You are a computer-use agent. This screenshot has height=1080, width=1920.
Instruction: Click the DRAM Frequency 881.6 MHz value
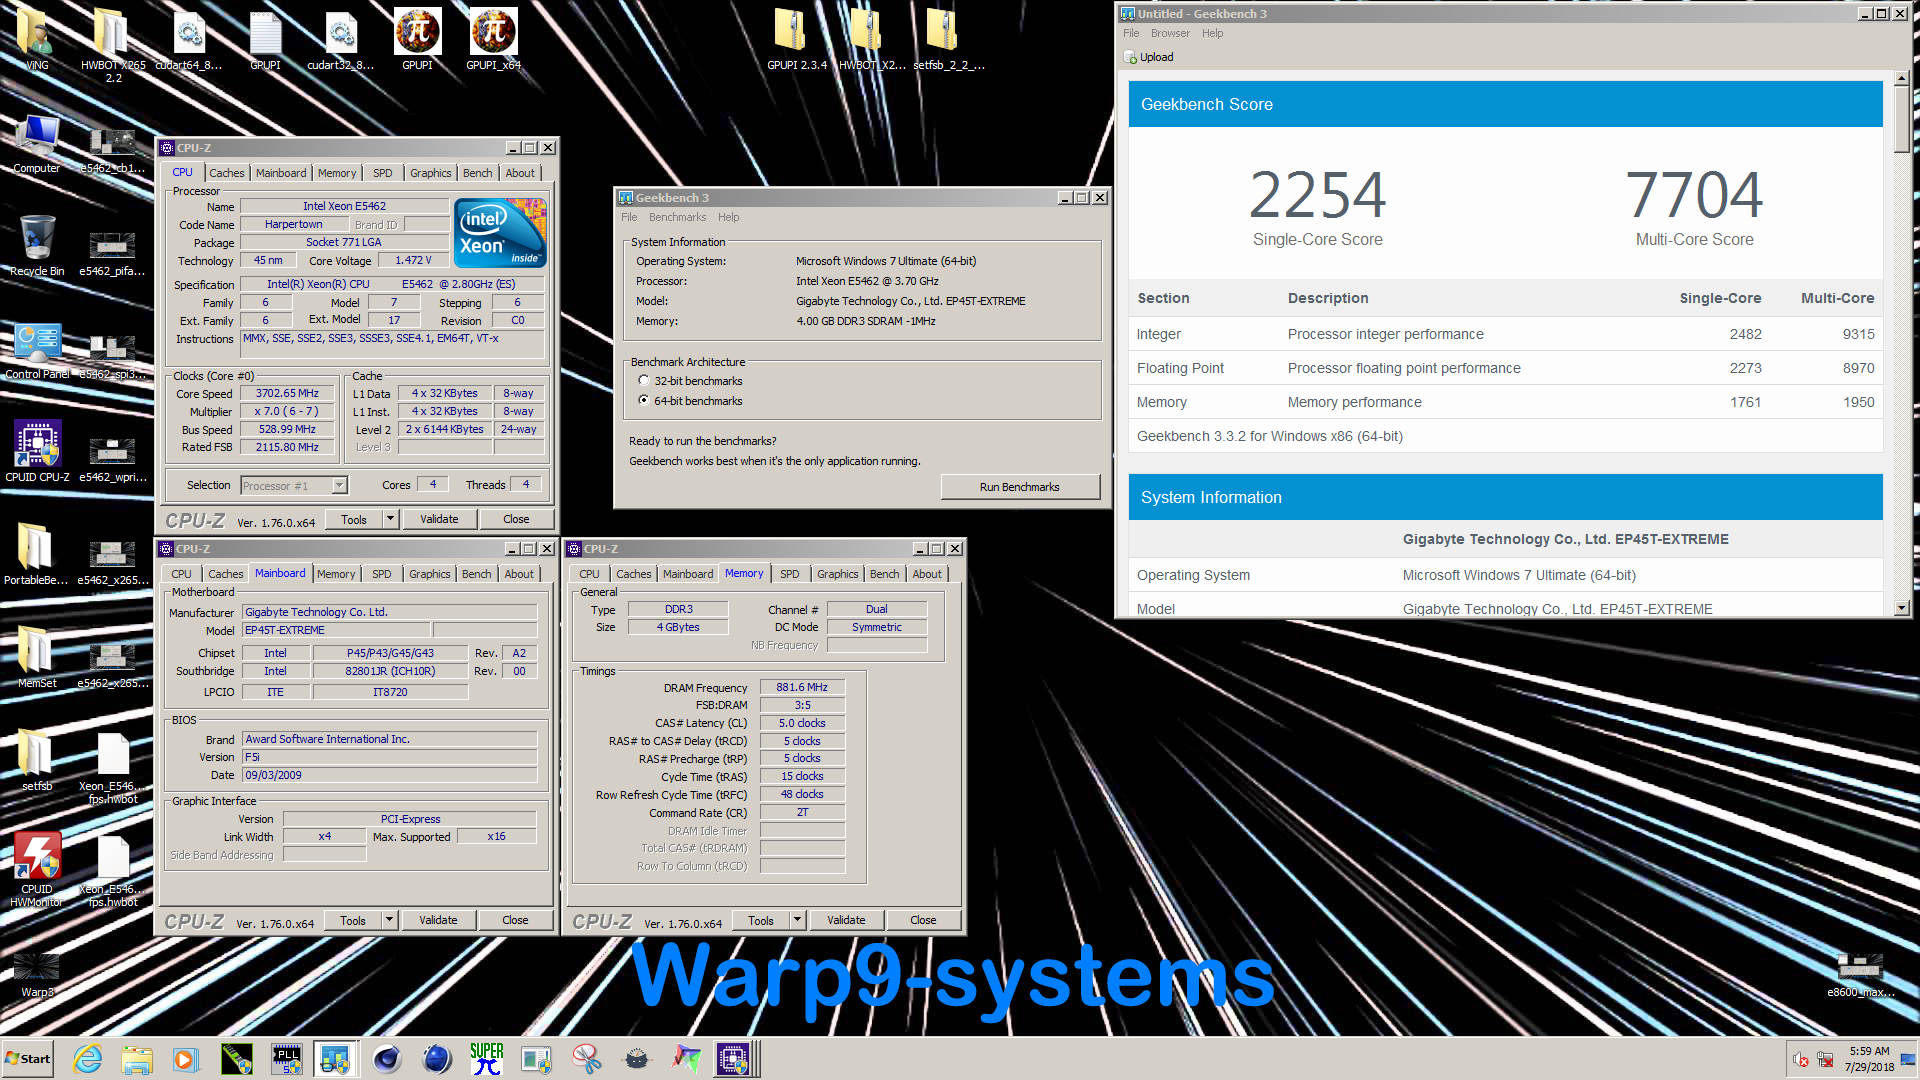pyautogui.click(x=802, y=687)
